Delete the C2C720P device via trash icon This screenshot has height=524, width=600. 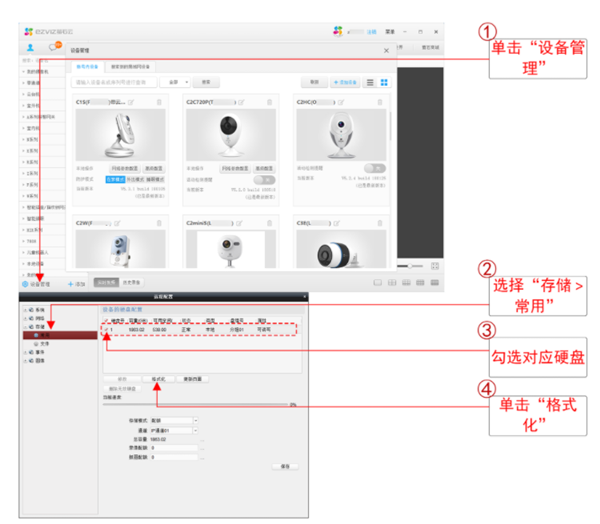click(270, 102)
